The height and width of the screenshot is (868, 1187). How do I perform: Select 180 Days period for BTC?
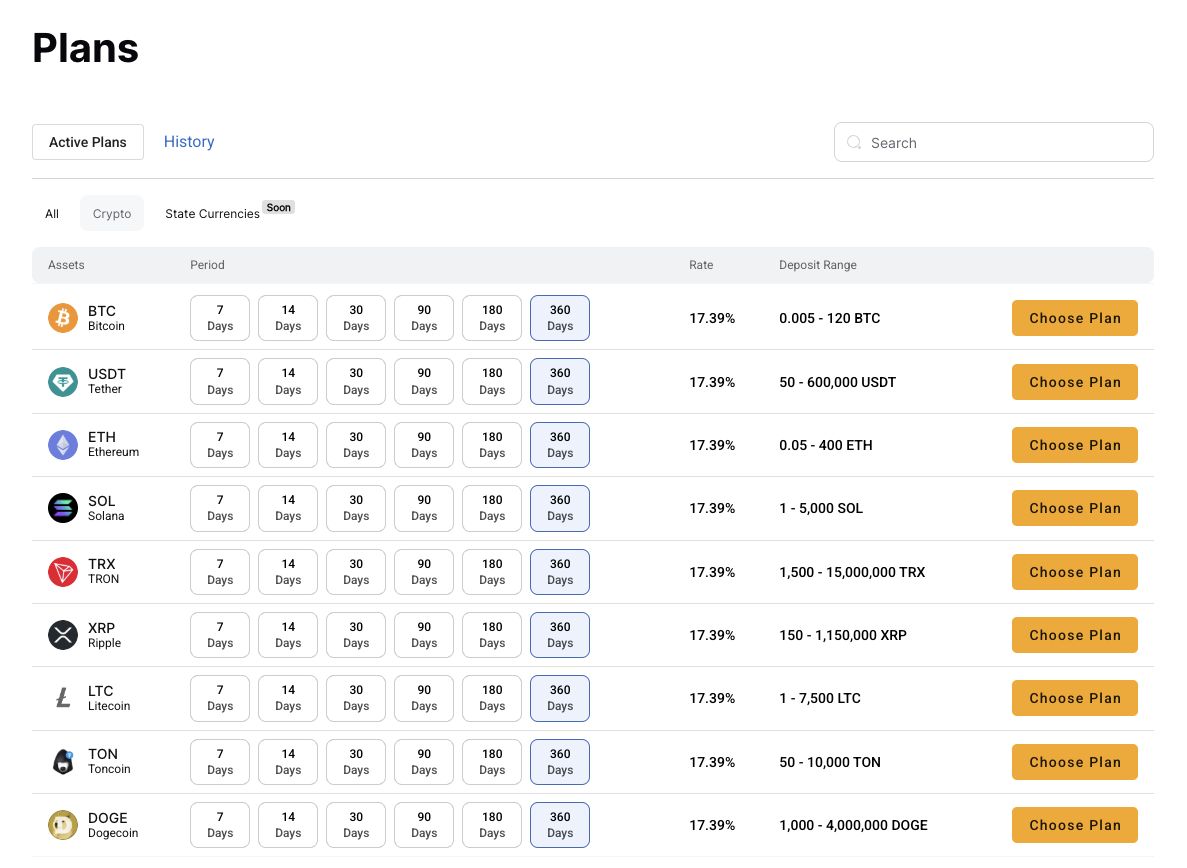492,318
